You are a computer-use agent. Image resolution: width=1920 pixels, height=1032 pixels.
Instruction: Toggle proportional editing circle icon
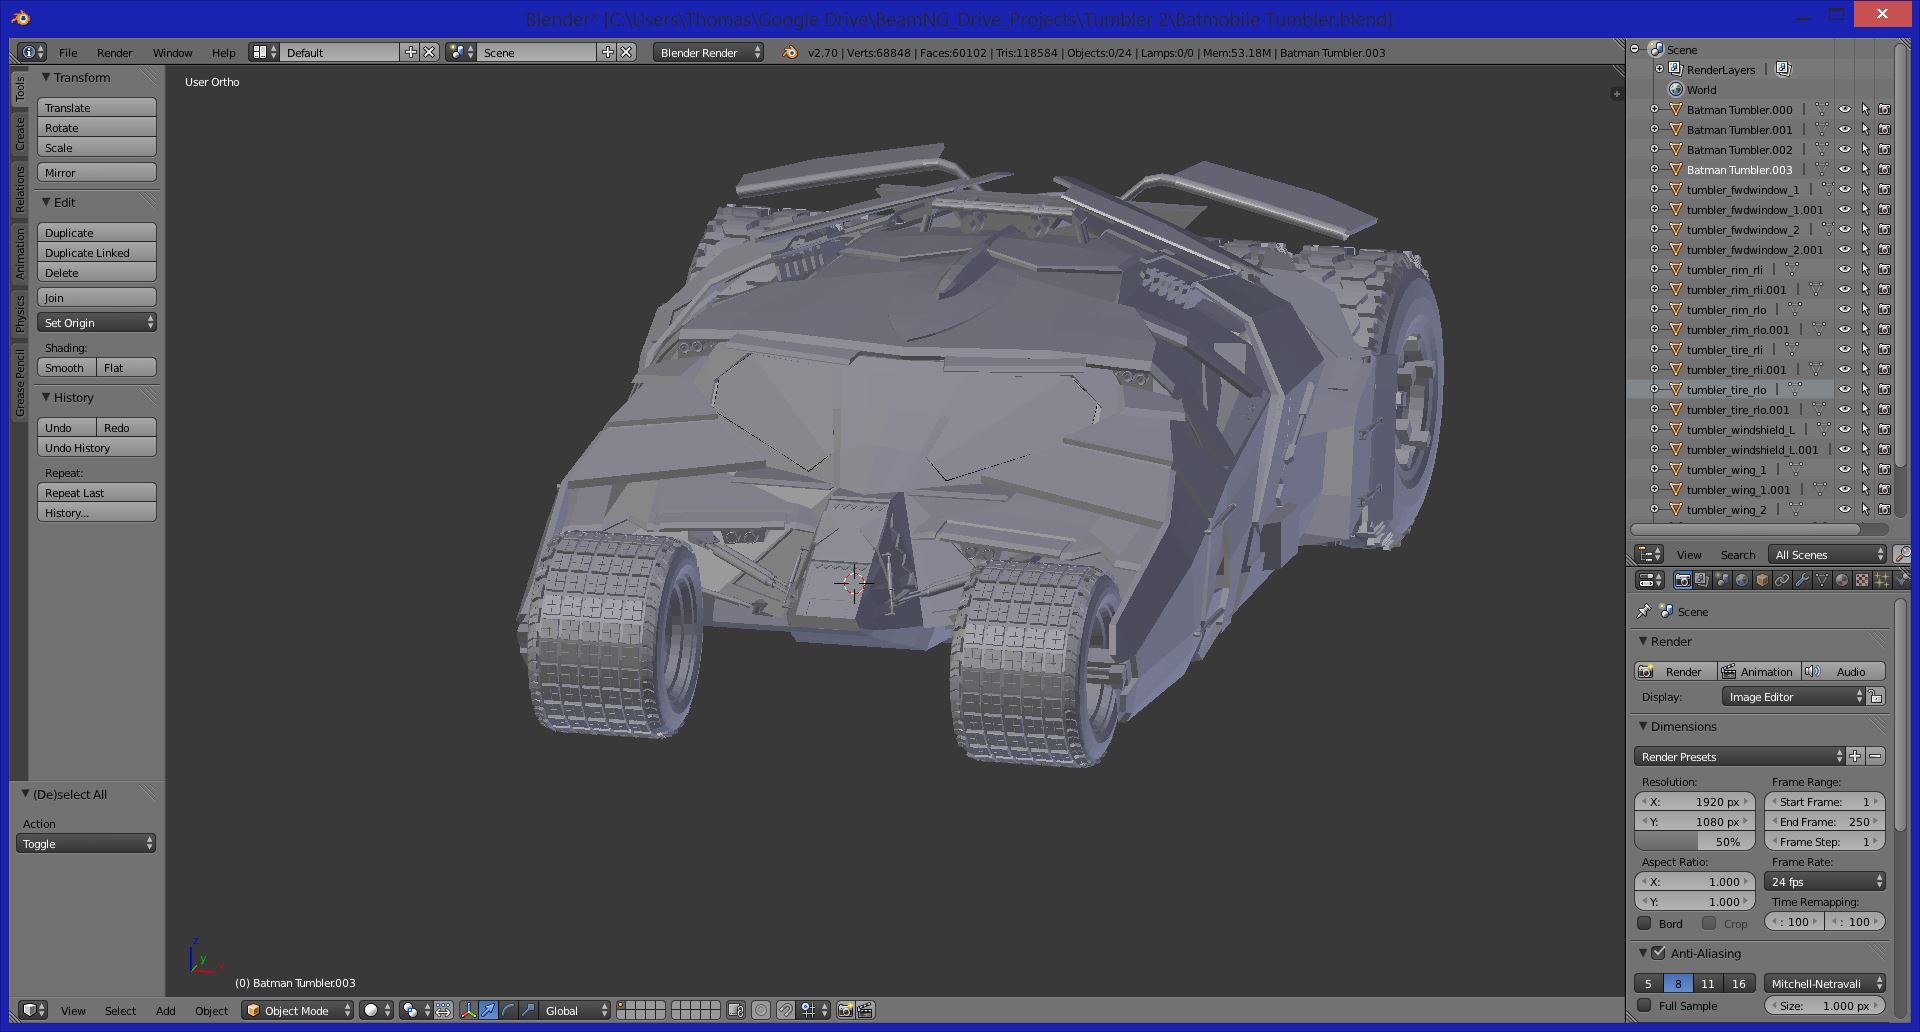coord(761,1010)
